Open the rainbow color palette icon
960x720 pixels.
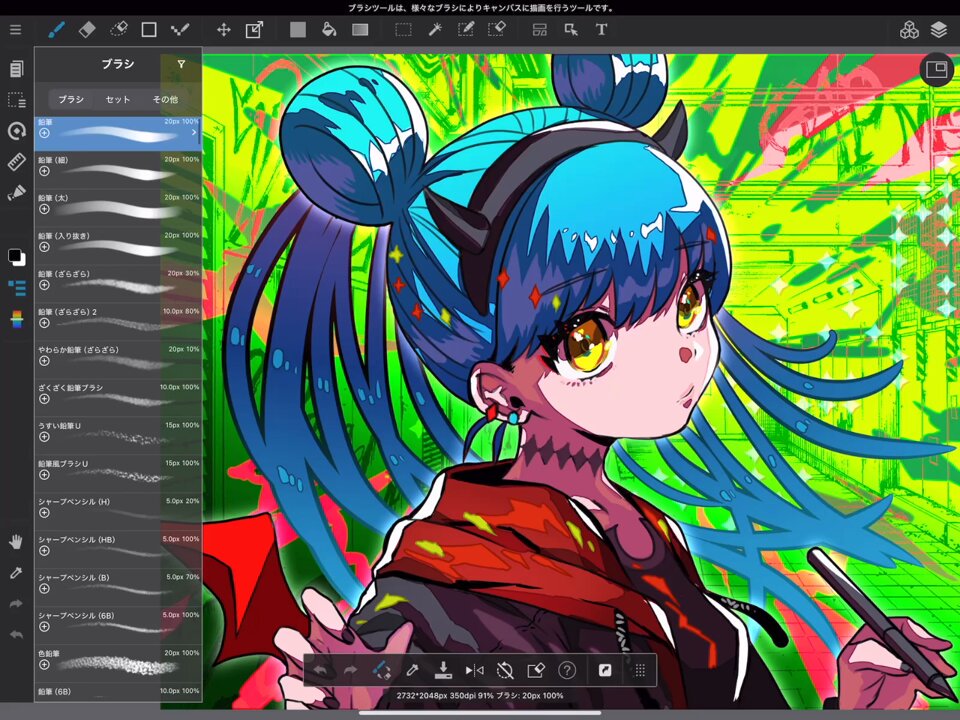[17, 318]
